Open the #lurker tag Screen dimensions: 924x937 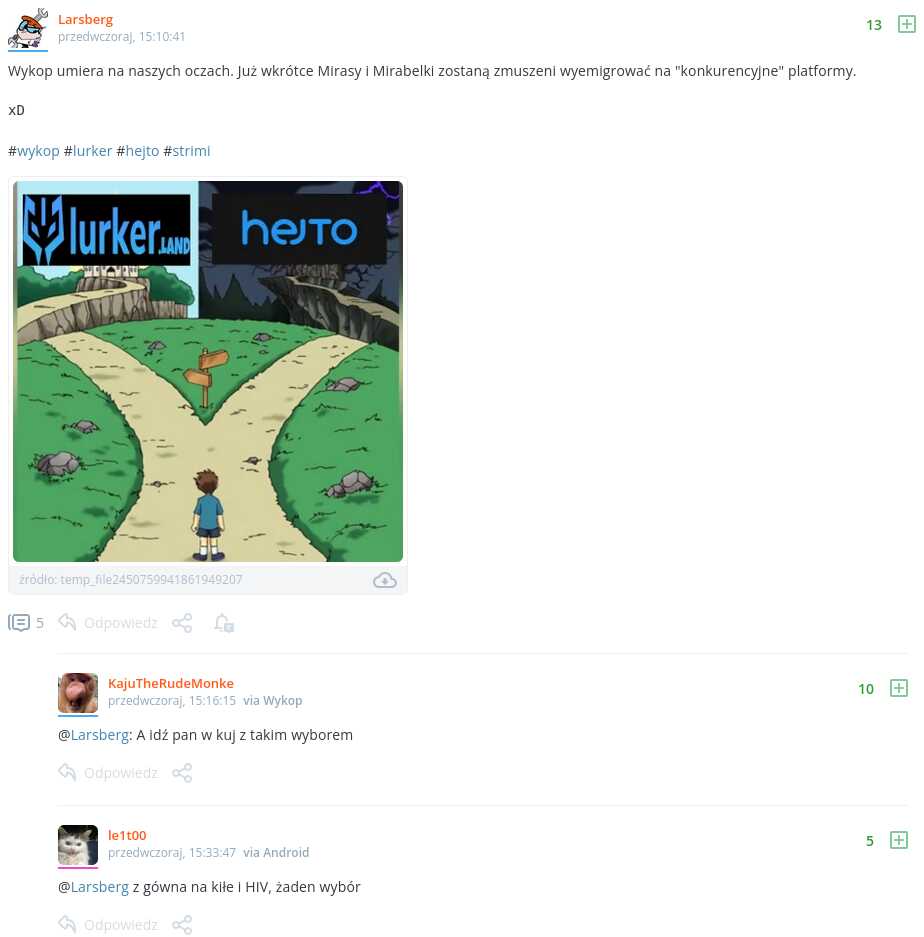(x=88, y=151)
